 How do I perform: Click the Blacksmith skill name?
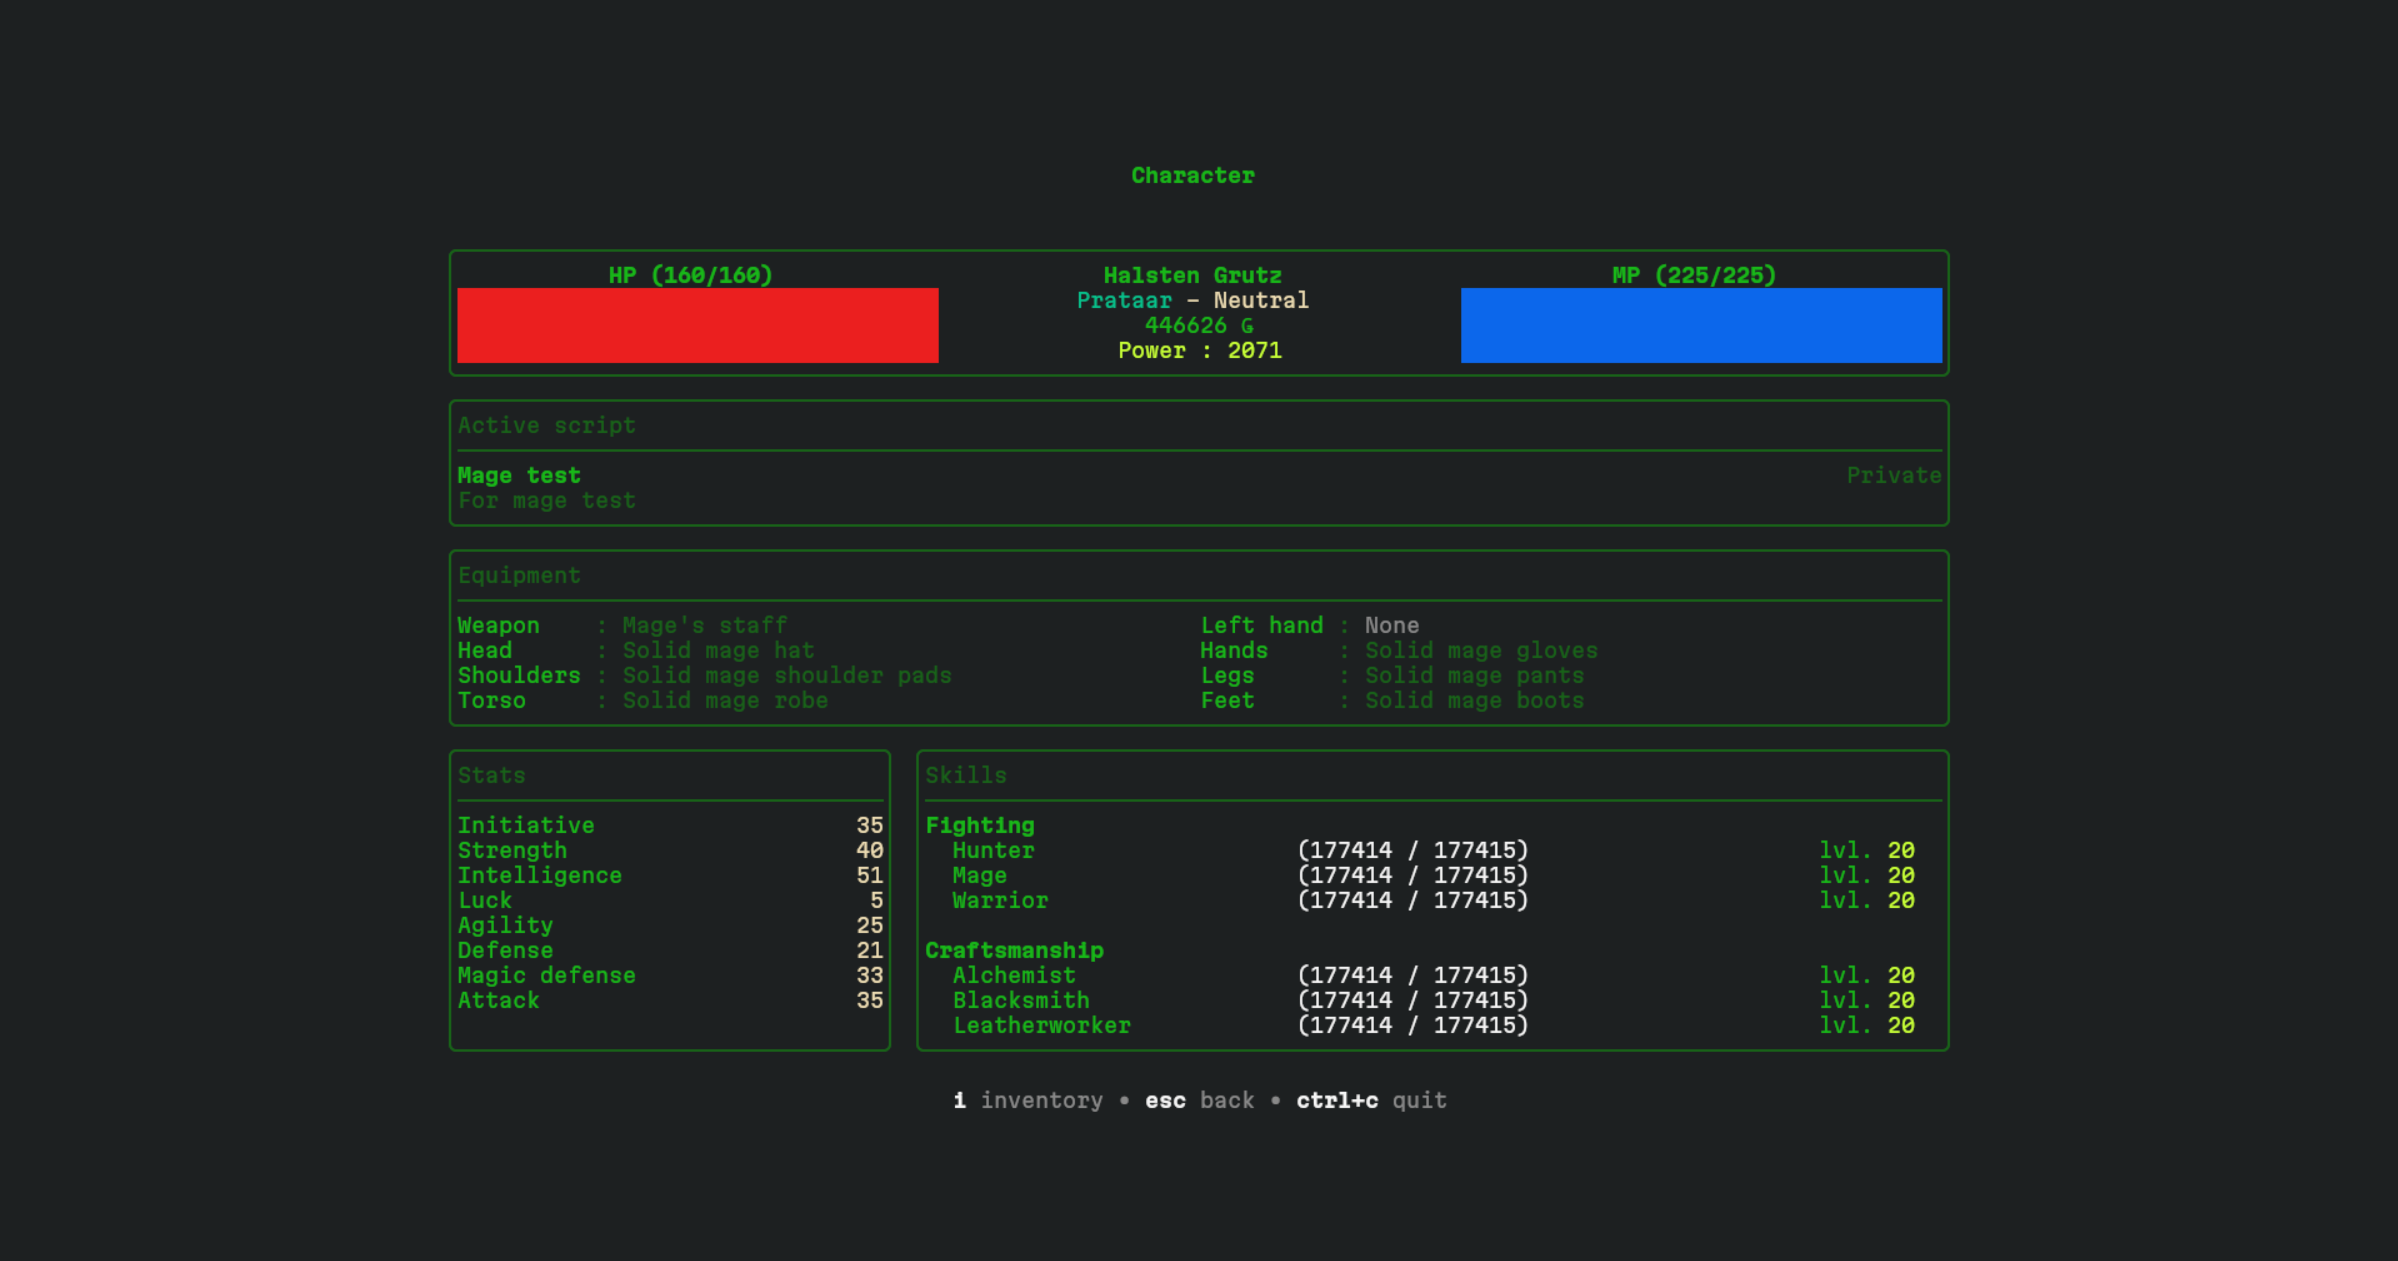(x=1021, y=1000)
